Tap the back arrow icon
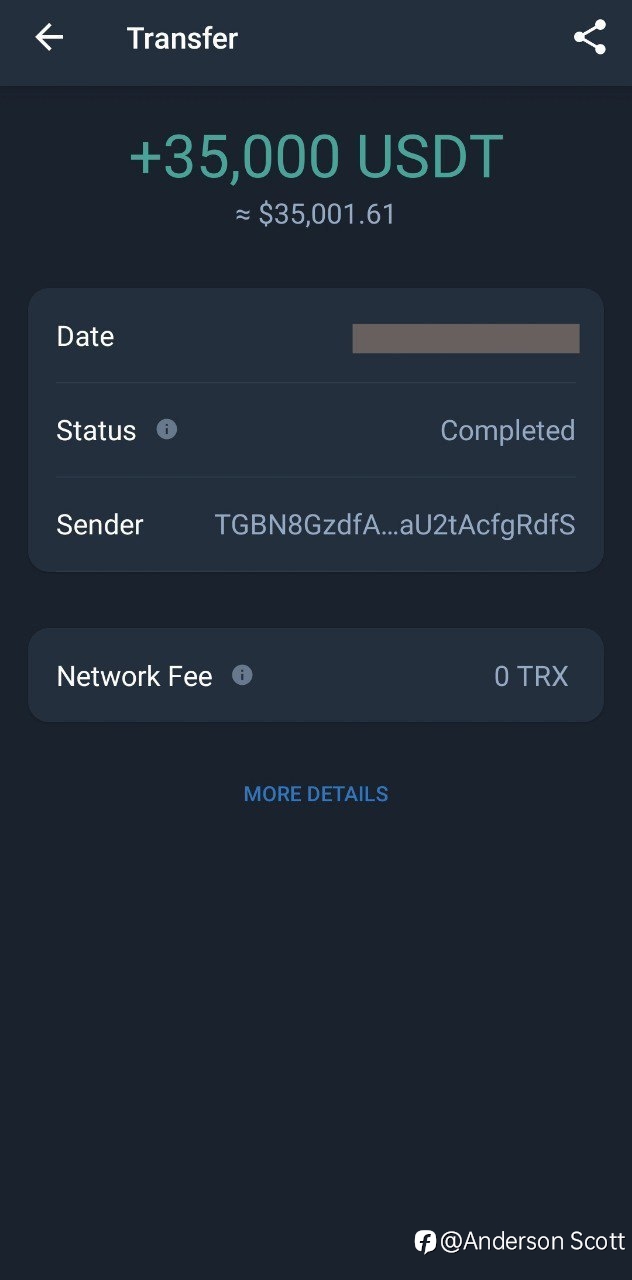 pyautogui.click(x=49, y=38)
